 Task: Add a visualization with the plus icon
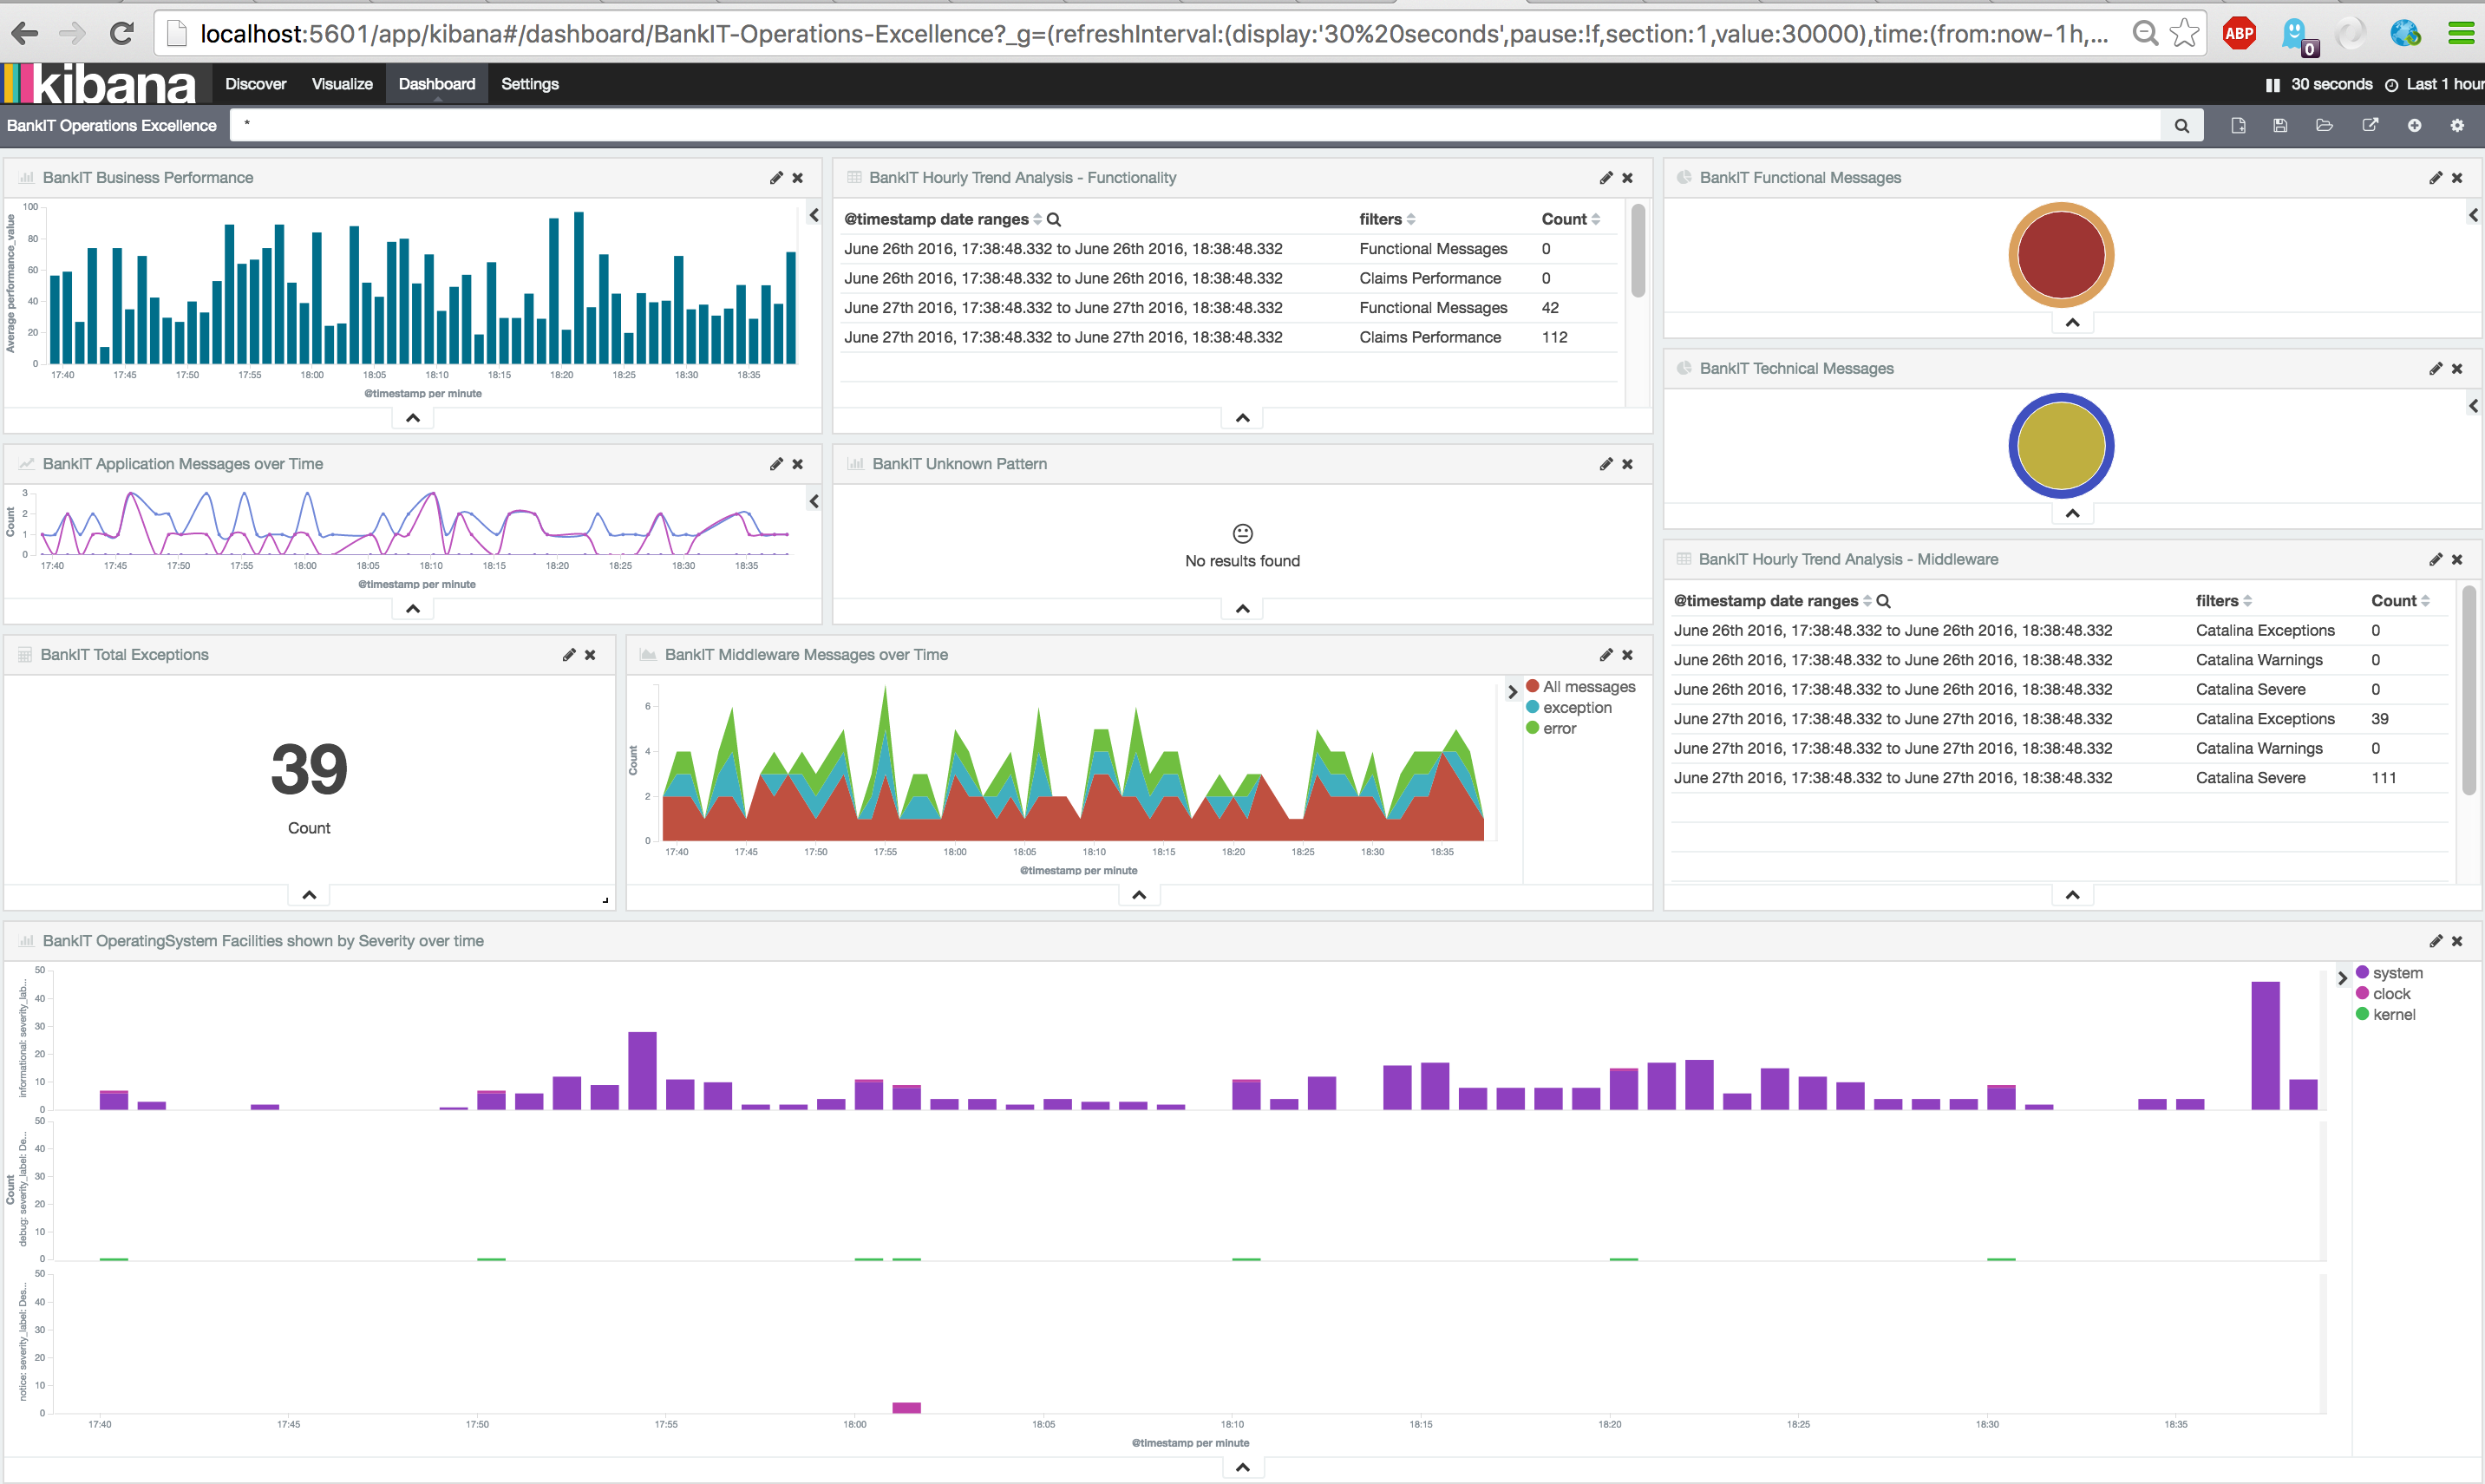(x=2414, y=125)
